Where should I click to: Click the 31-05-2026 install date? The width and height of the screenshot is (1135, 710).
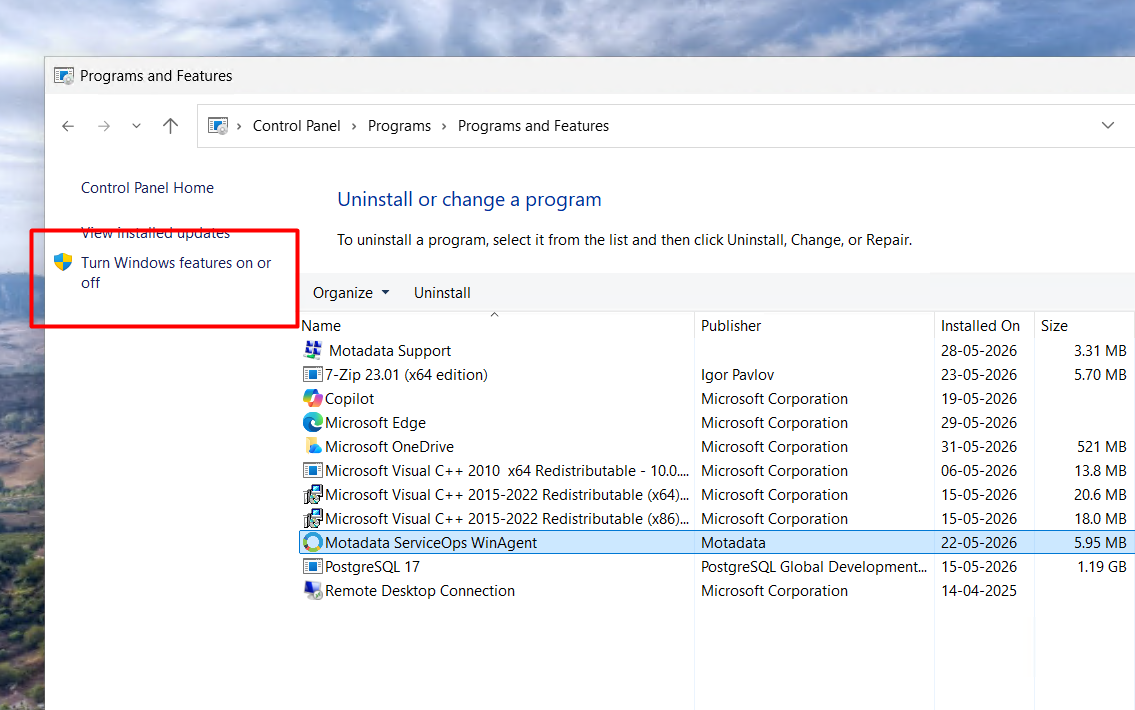pyautogui.click(x=979, y=447)
